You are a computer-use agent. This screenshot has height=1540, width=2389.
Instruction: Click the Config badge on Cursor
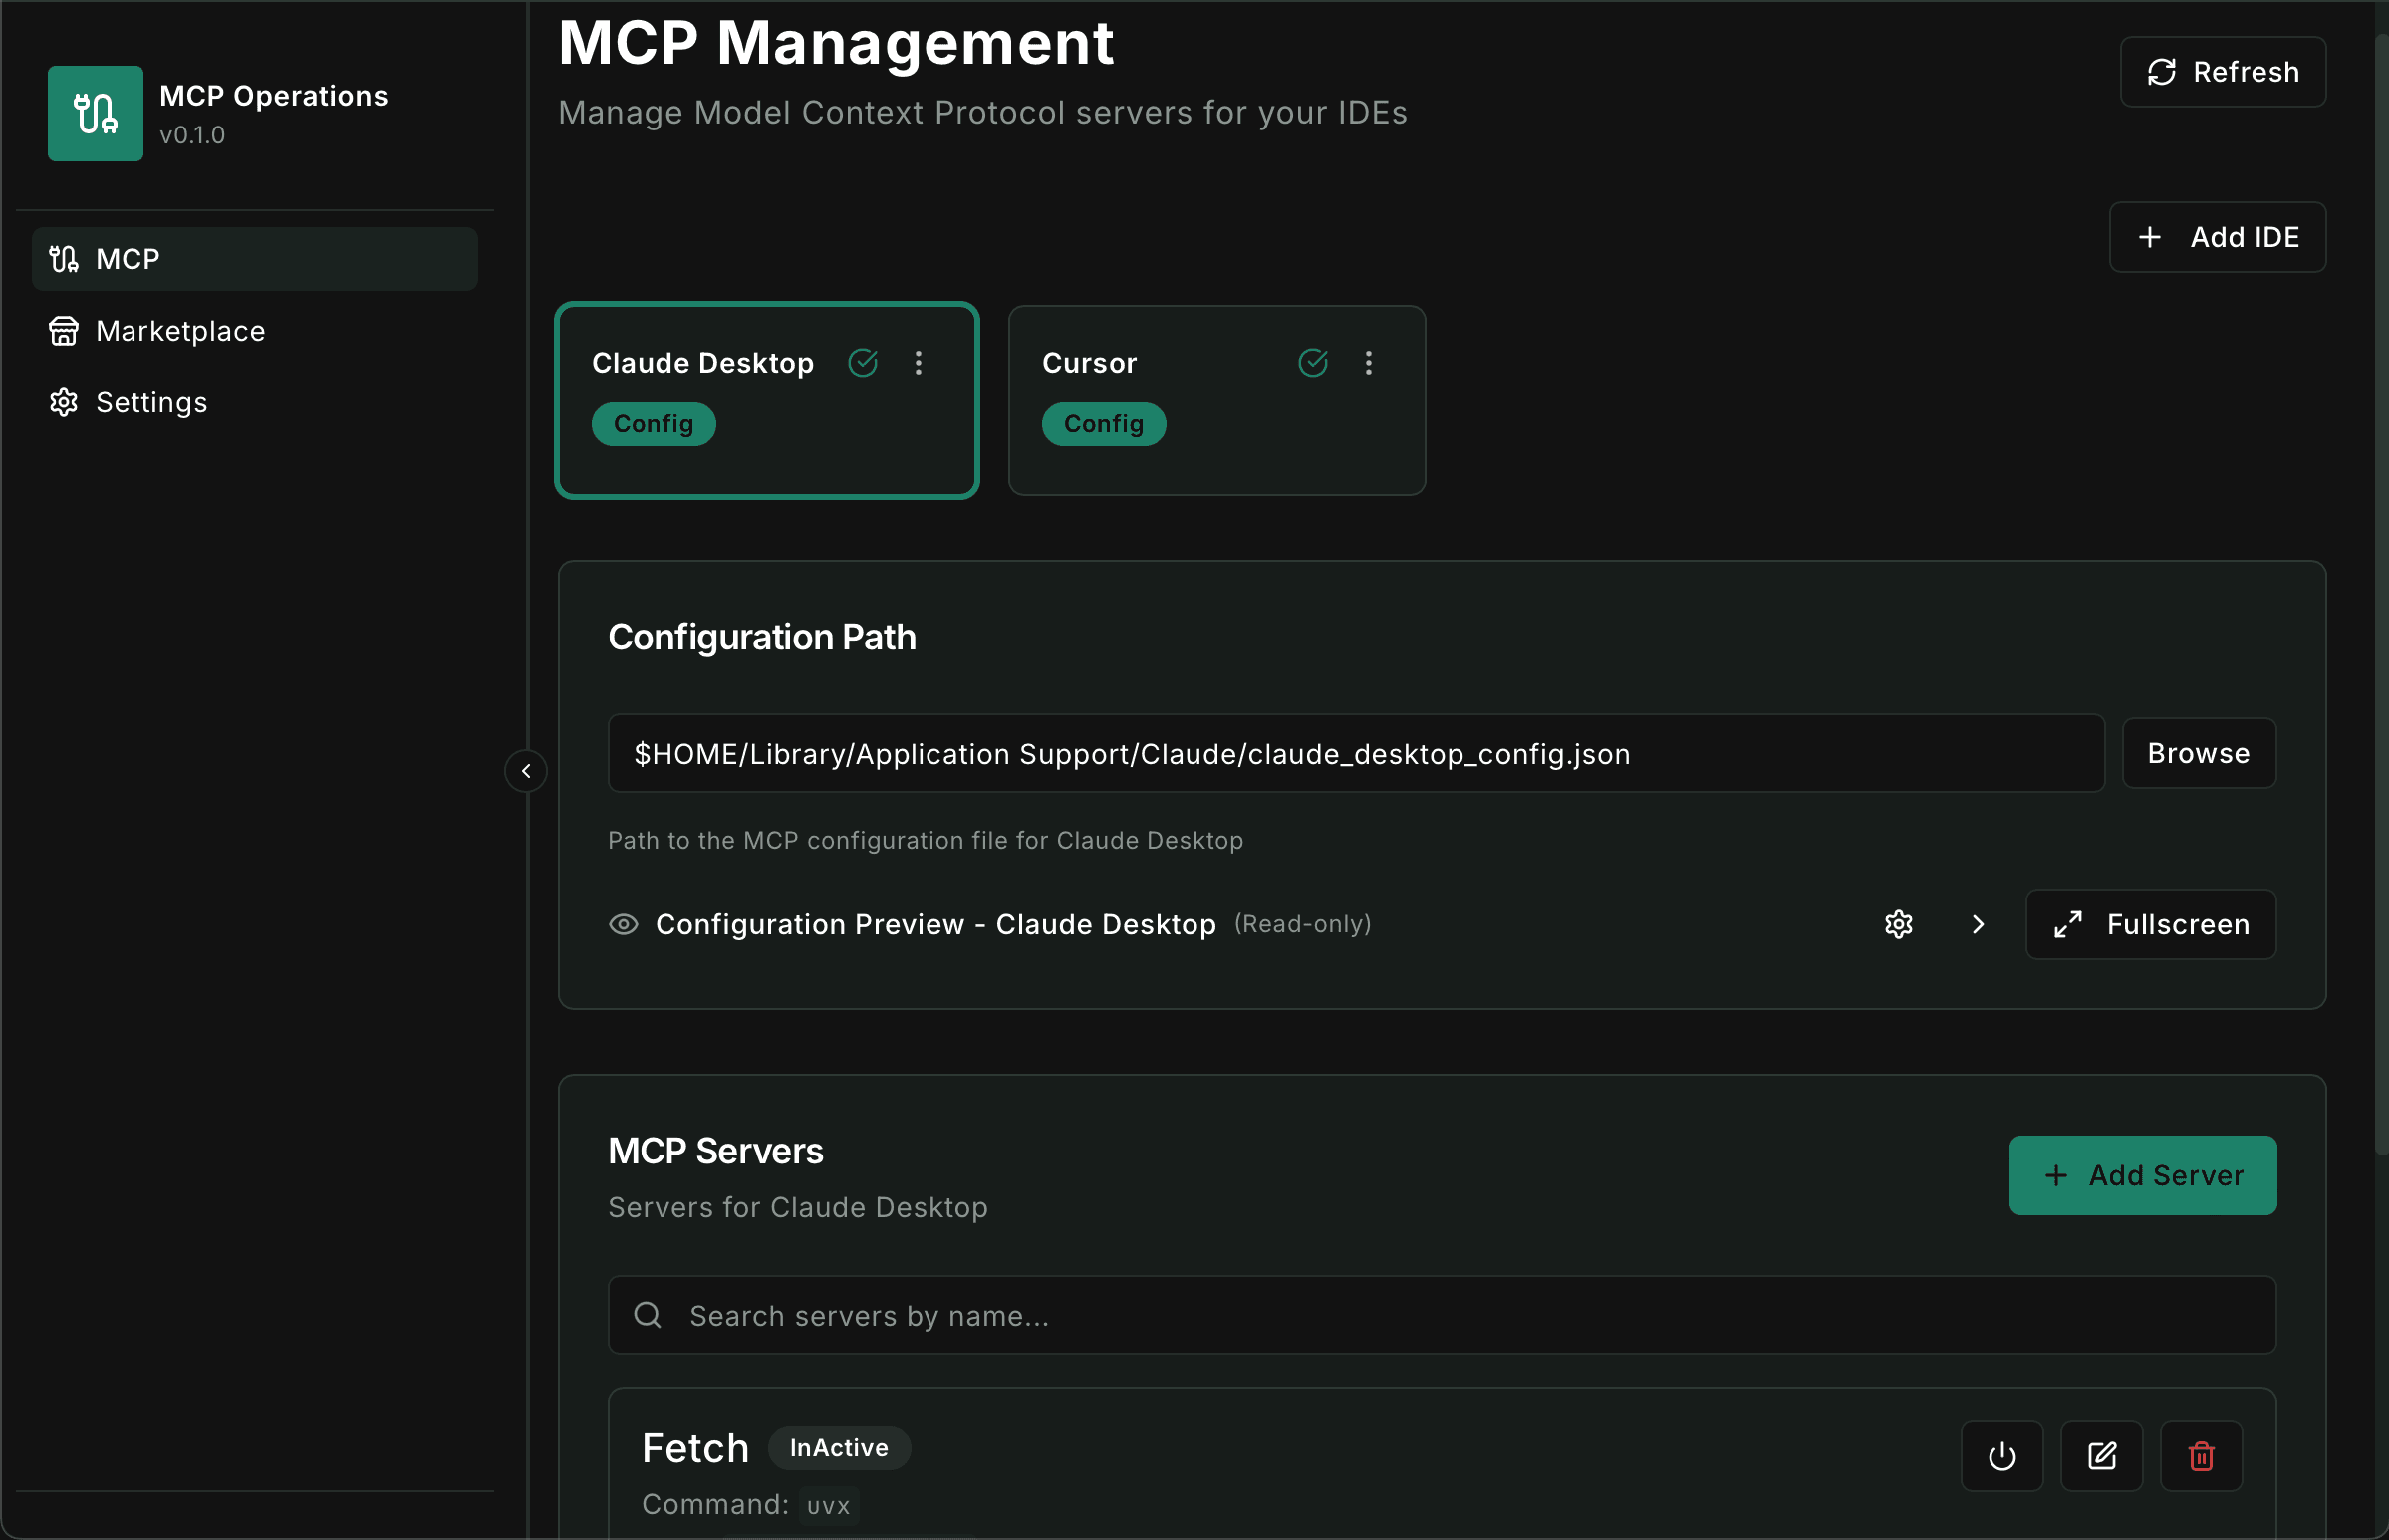tap(1104, 424)
